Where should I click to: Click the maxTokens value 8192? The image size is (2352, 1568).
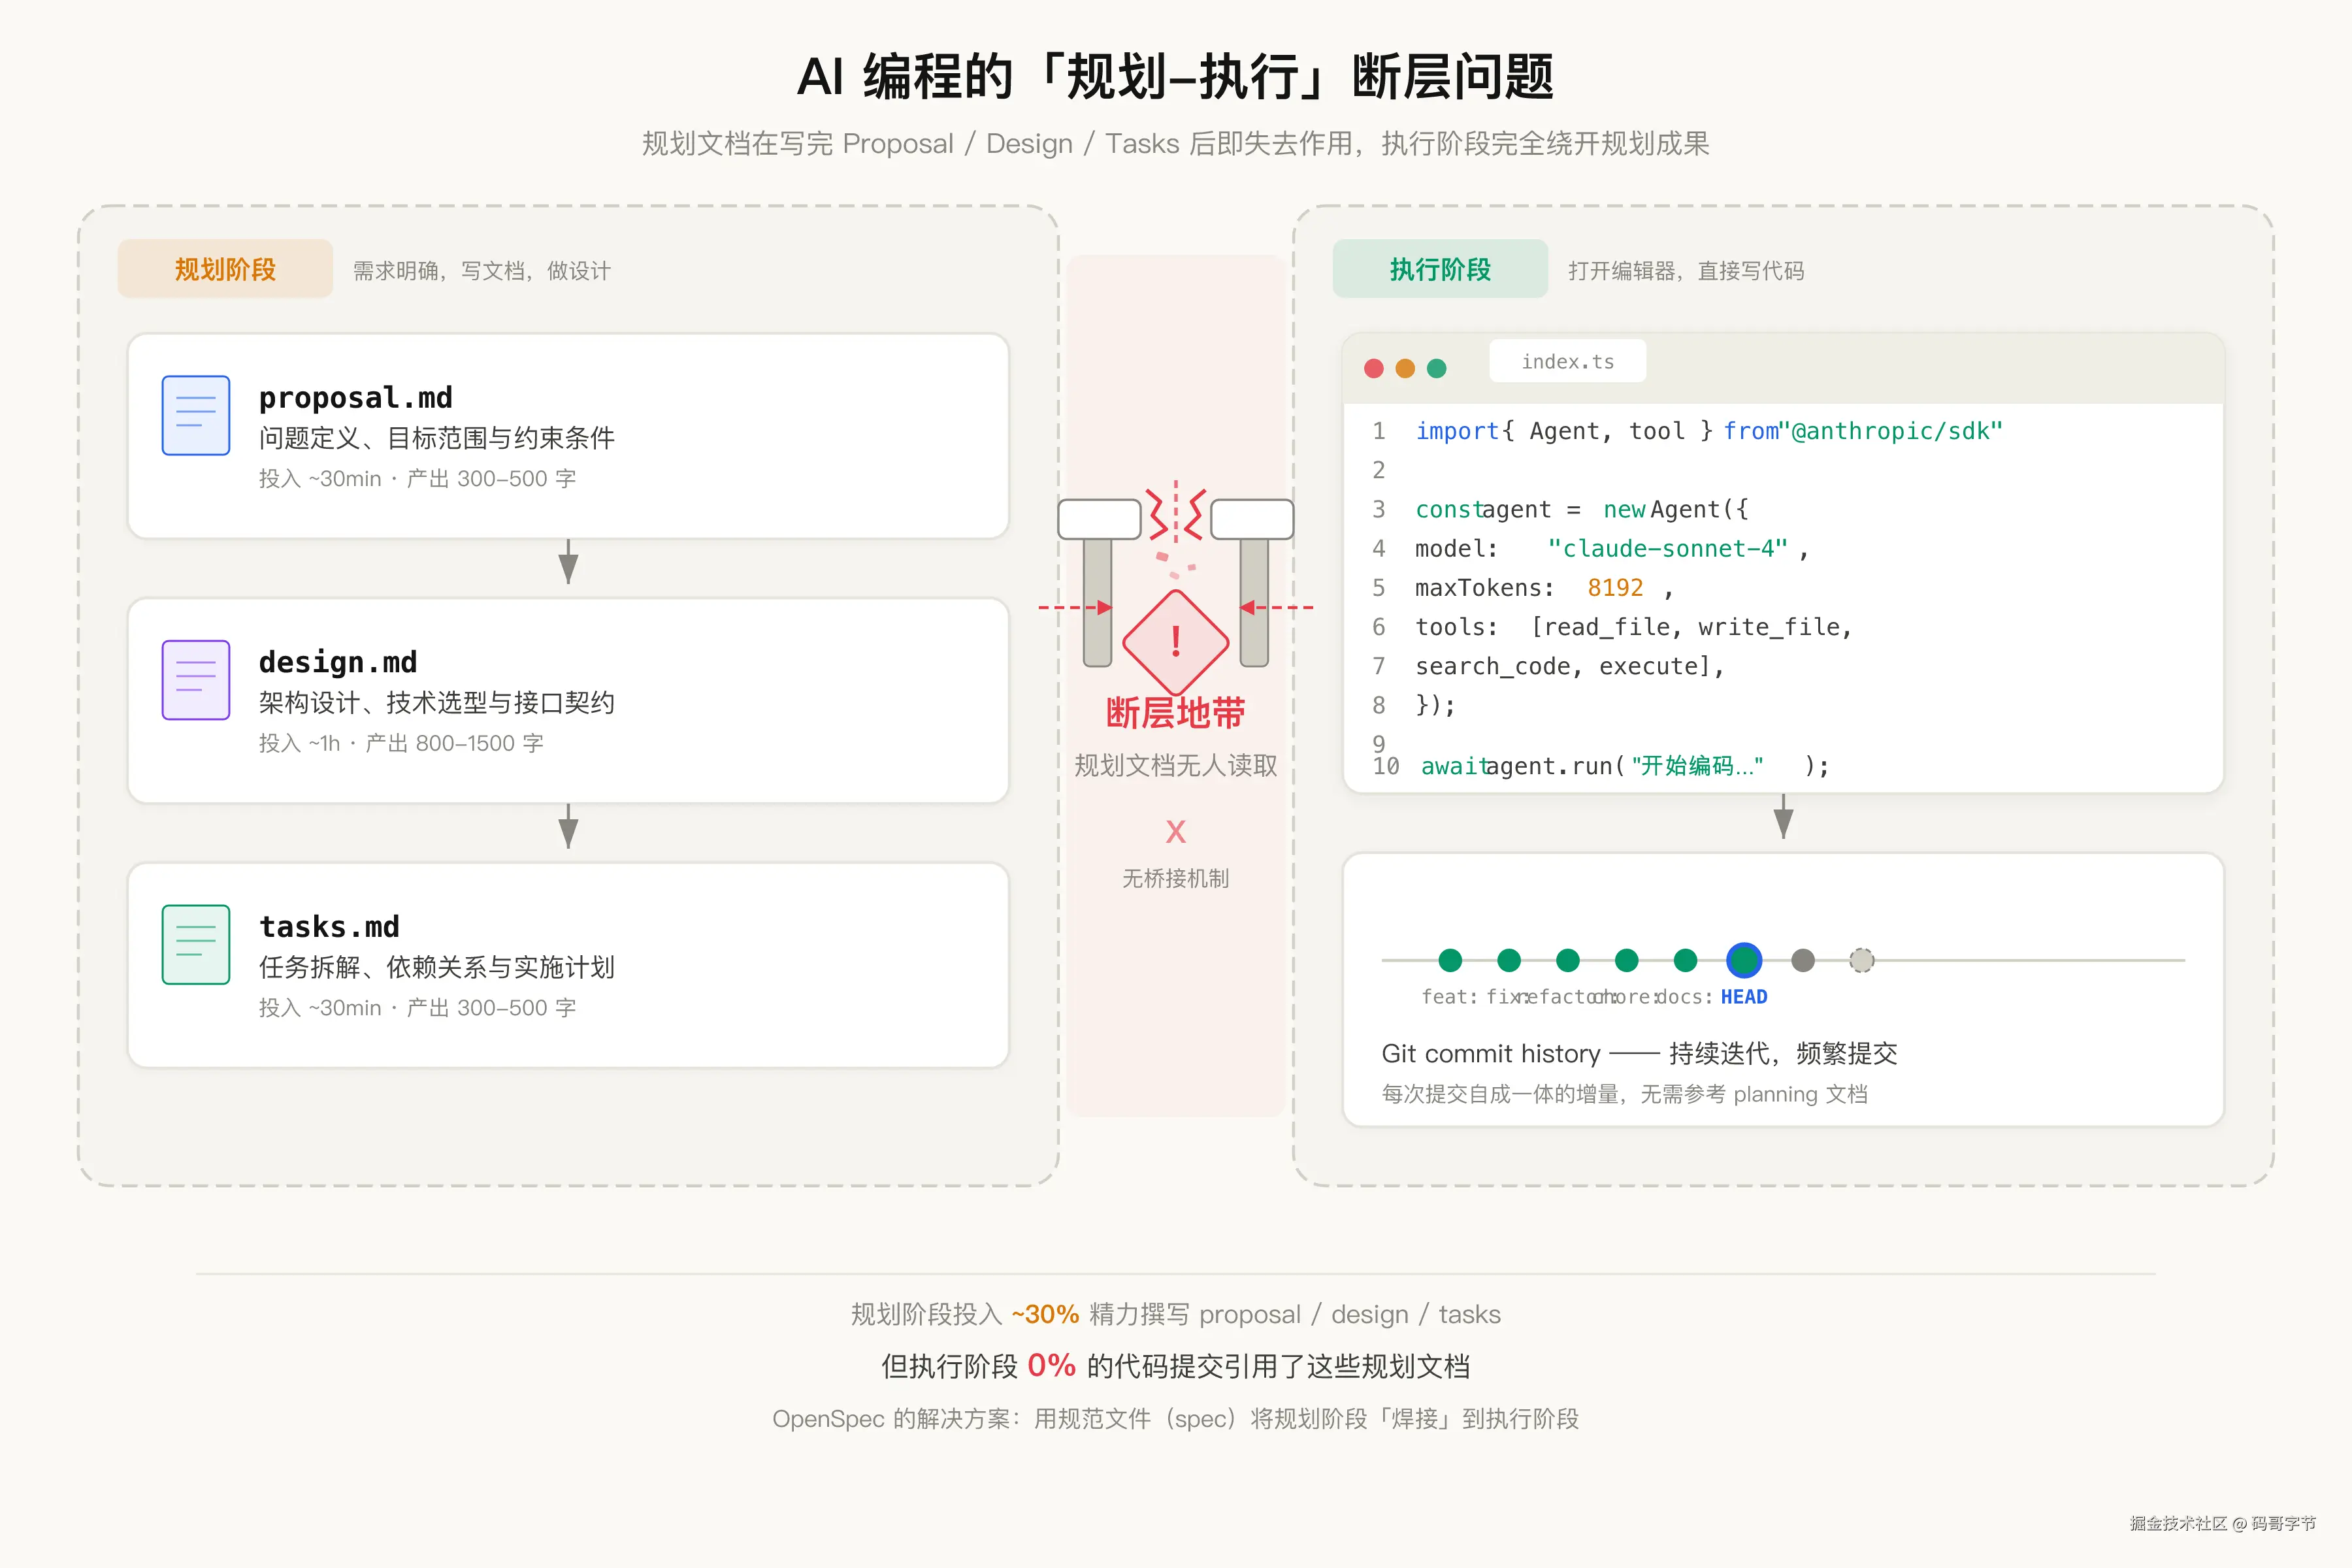(x=1615, y=588)
